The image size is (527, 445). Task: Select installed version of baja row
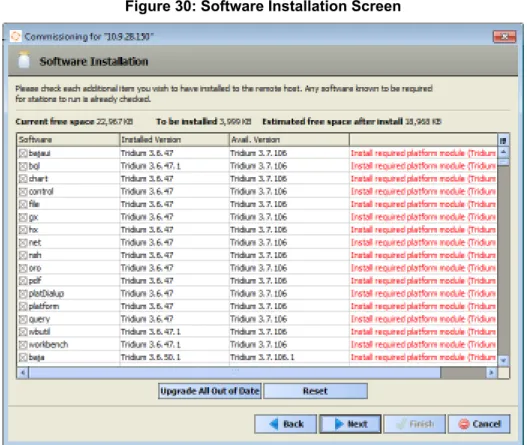[x=151, y=358]
